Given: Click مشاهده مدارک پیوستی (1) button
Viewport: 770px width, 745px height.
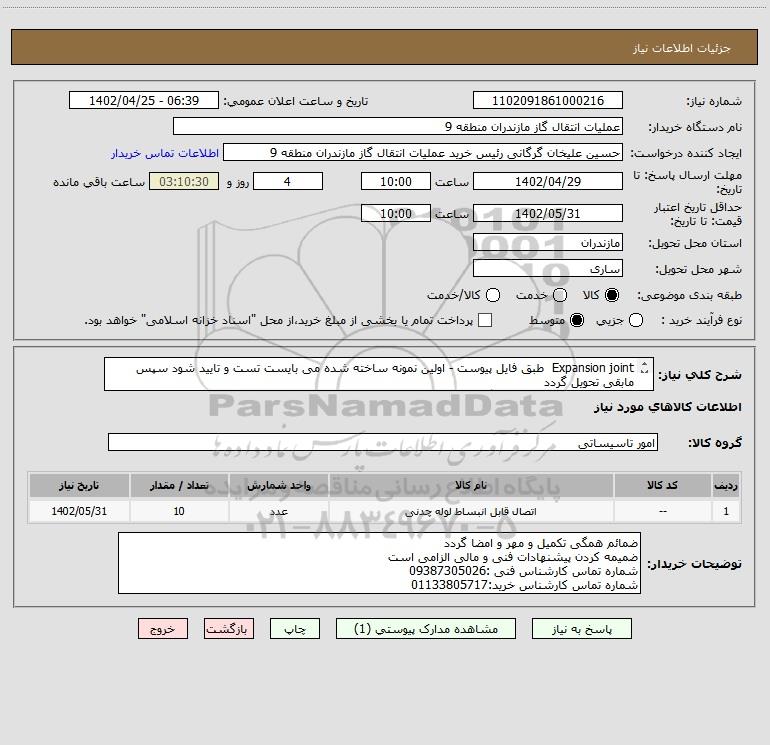Looking at the screenshot, I should [426, 629].
